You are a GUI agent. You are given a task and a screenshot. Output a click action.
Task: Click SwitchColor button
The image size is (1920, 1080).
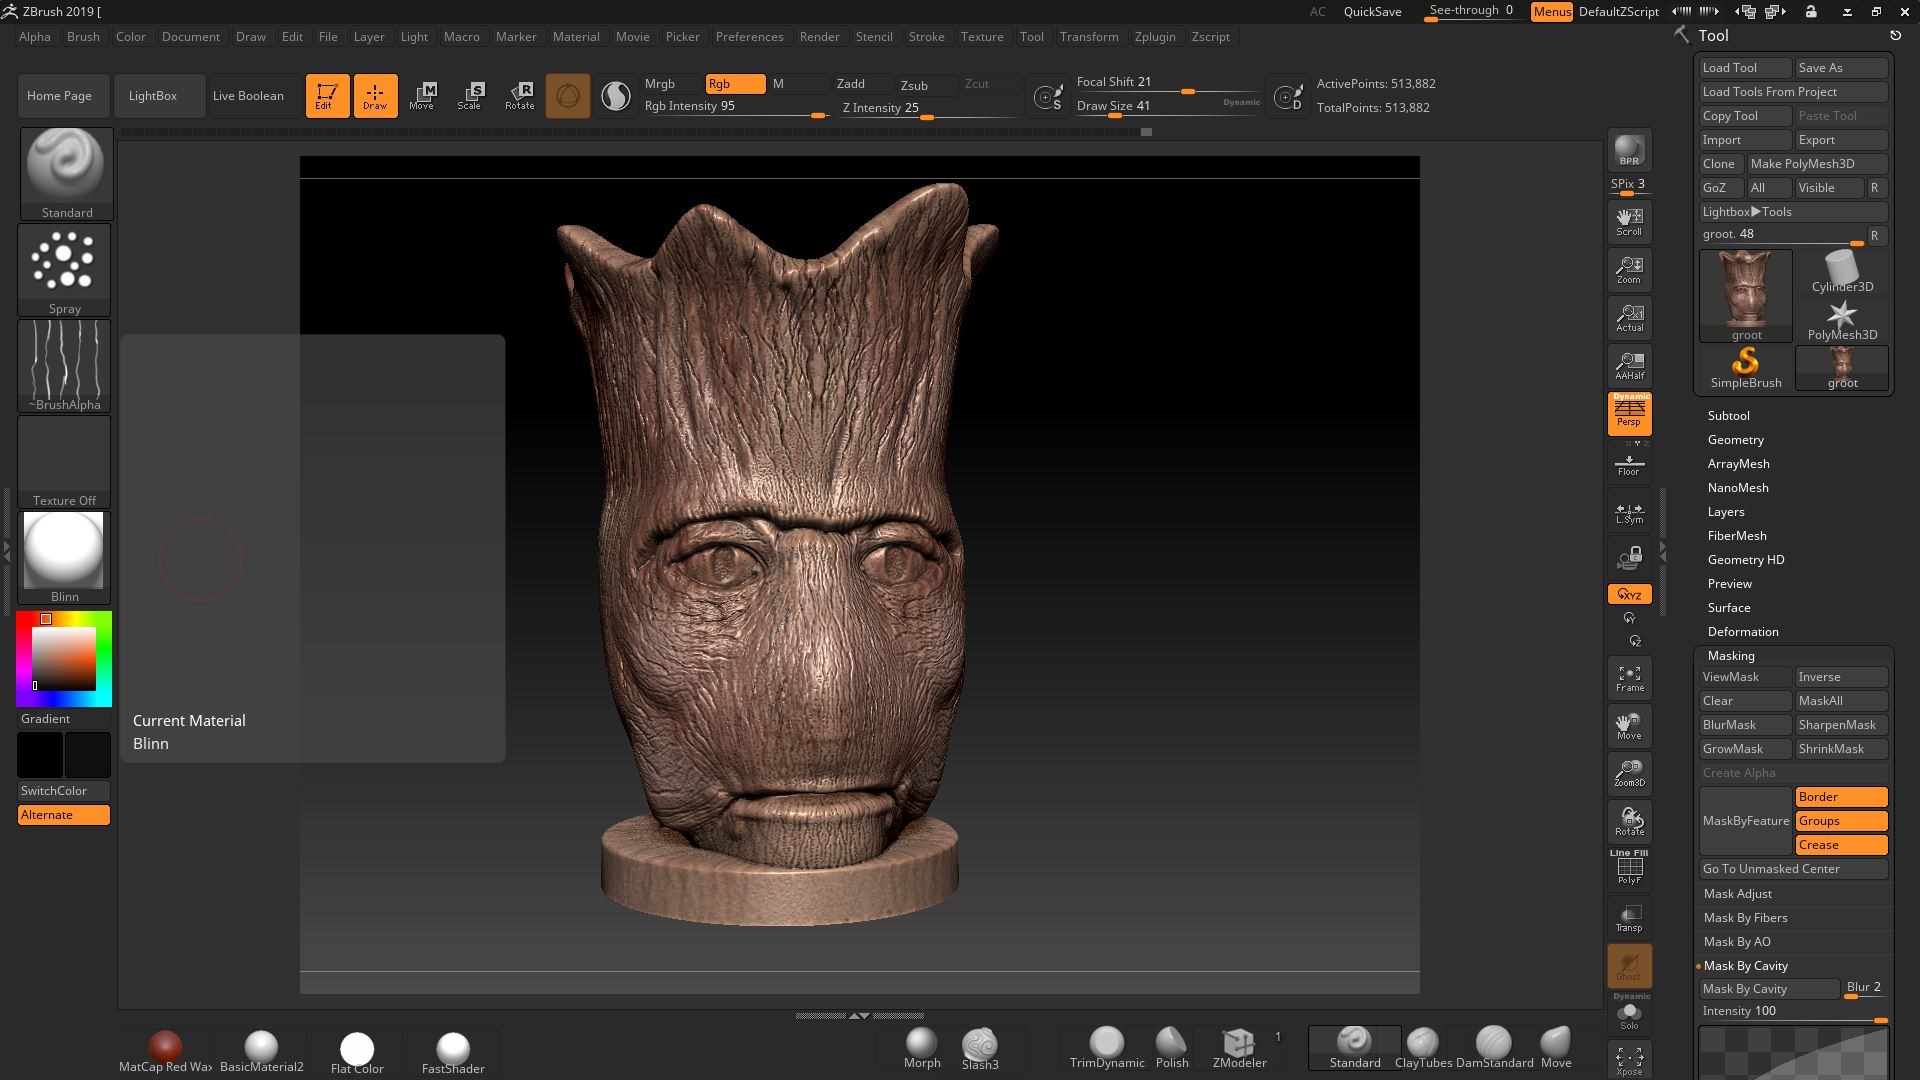(64, 791)
